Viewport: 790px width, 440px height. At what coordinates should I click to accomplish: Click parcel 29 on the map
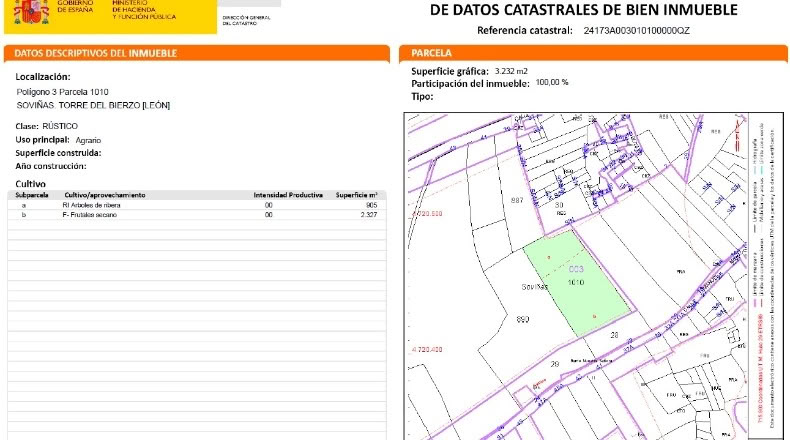coord(555,364)
